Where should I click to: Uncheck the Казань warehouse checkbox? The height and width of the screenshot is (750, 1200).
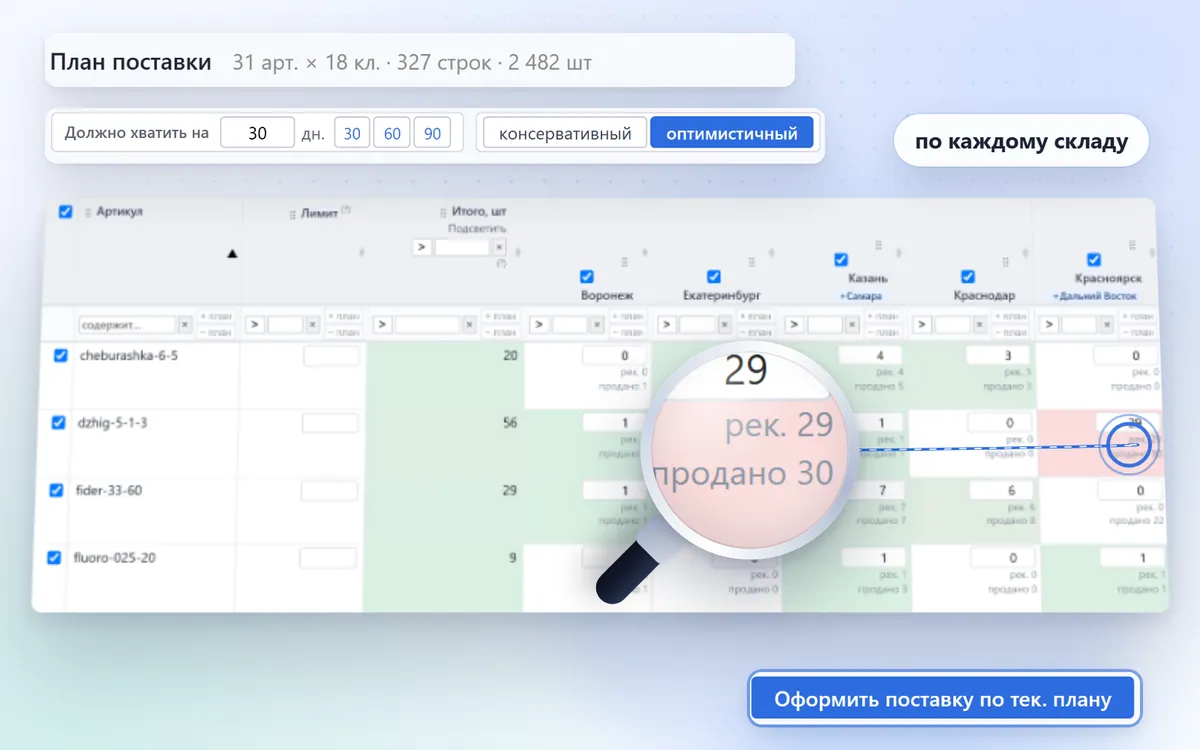pos(841,259)
